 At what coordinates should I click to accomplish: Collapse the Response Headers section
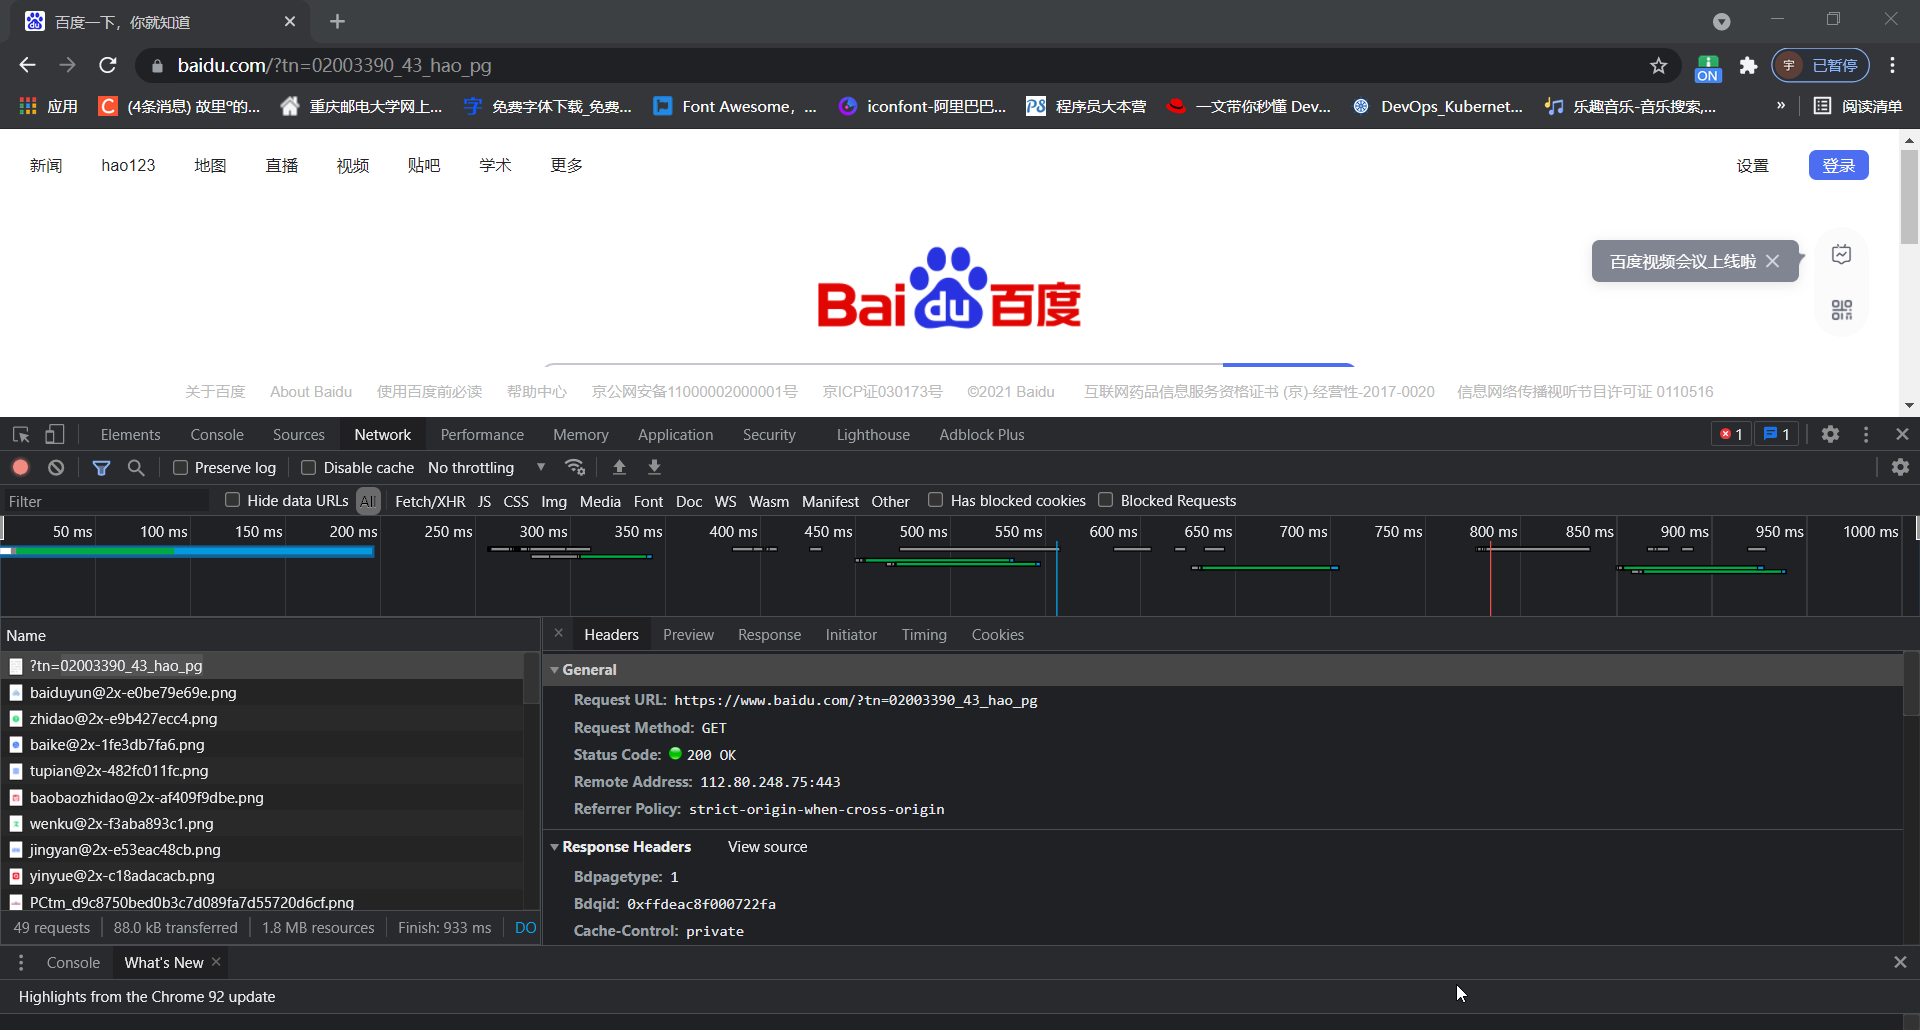click(555, 847)
